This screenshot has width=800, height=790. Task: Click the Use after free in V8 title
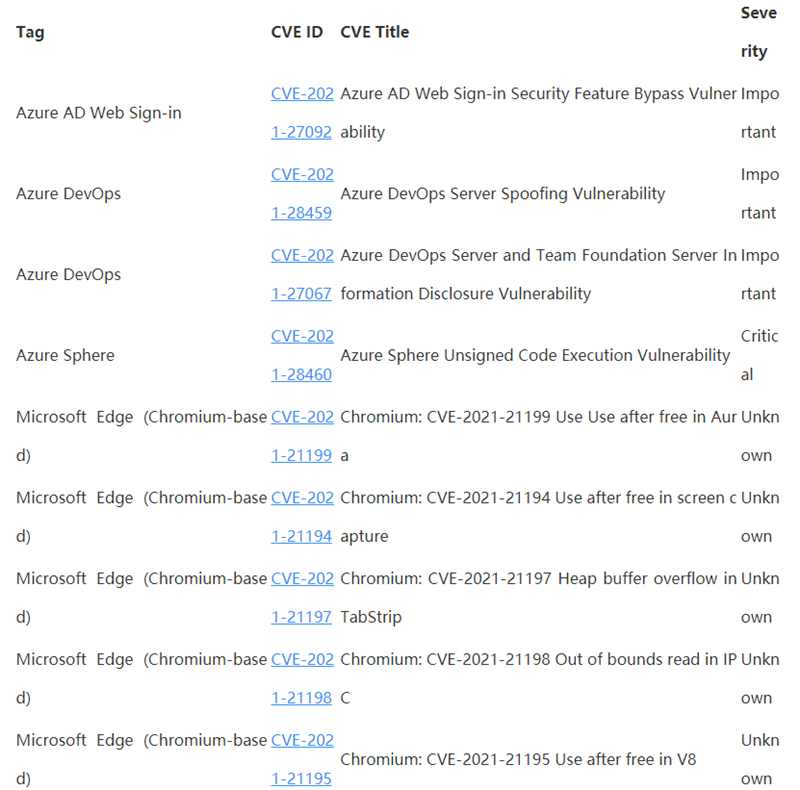[518, 760]
